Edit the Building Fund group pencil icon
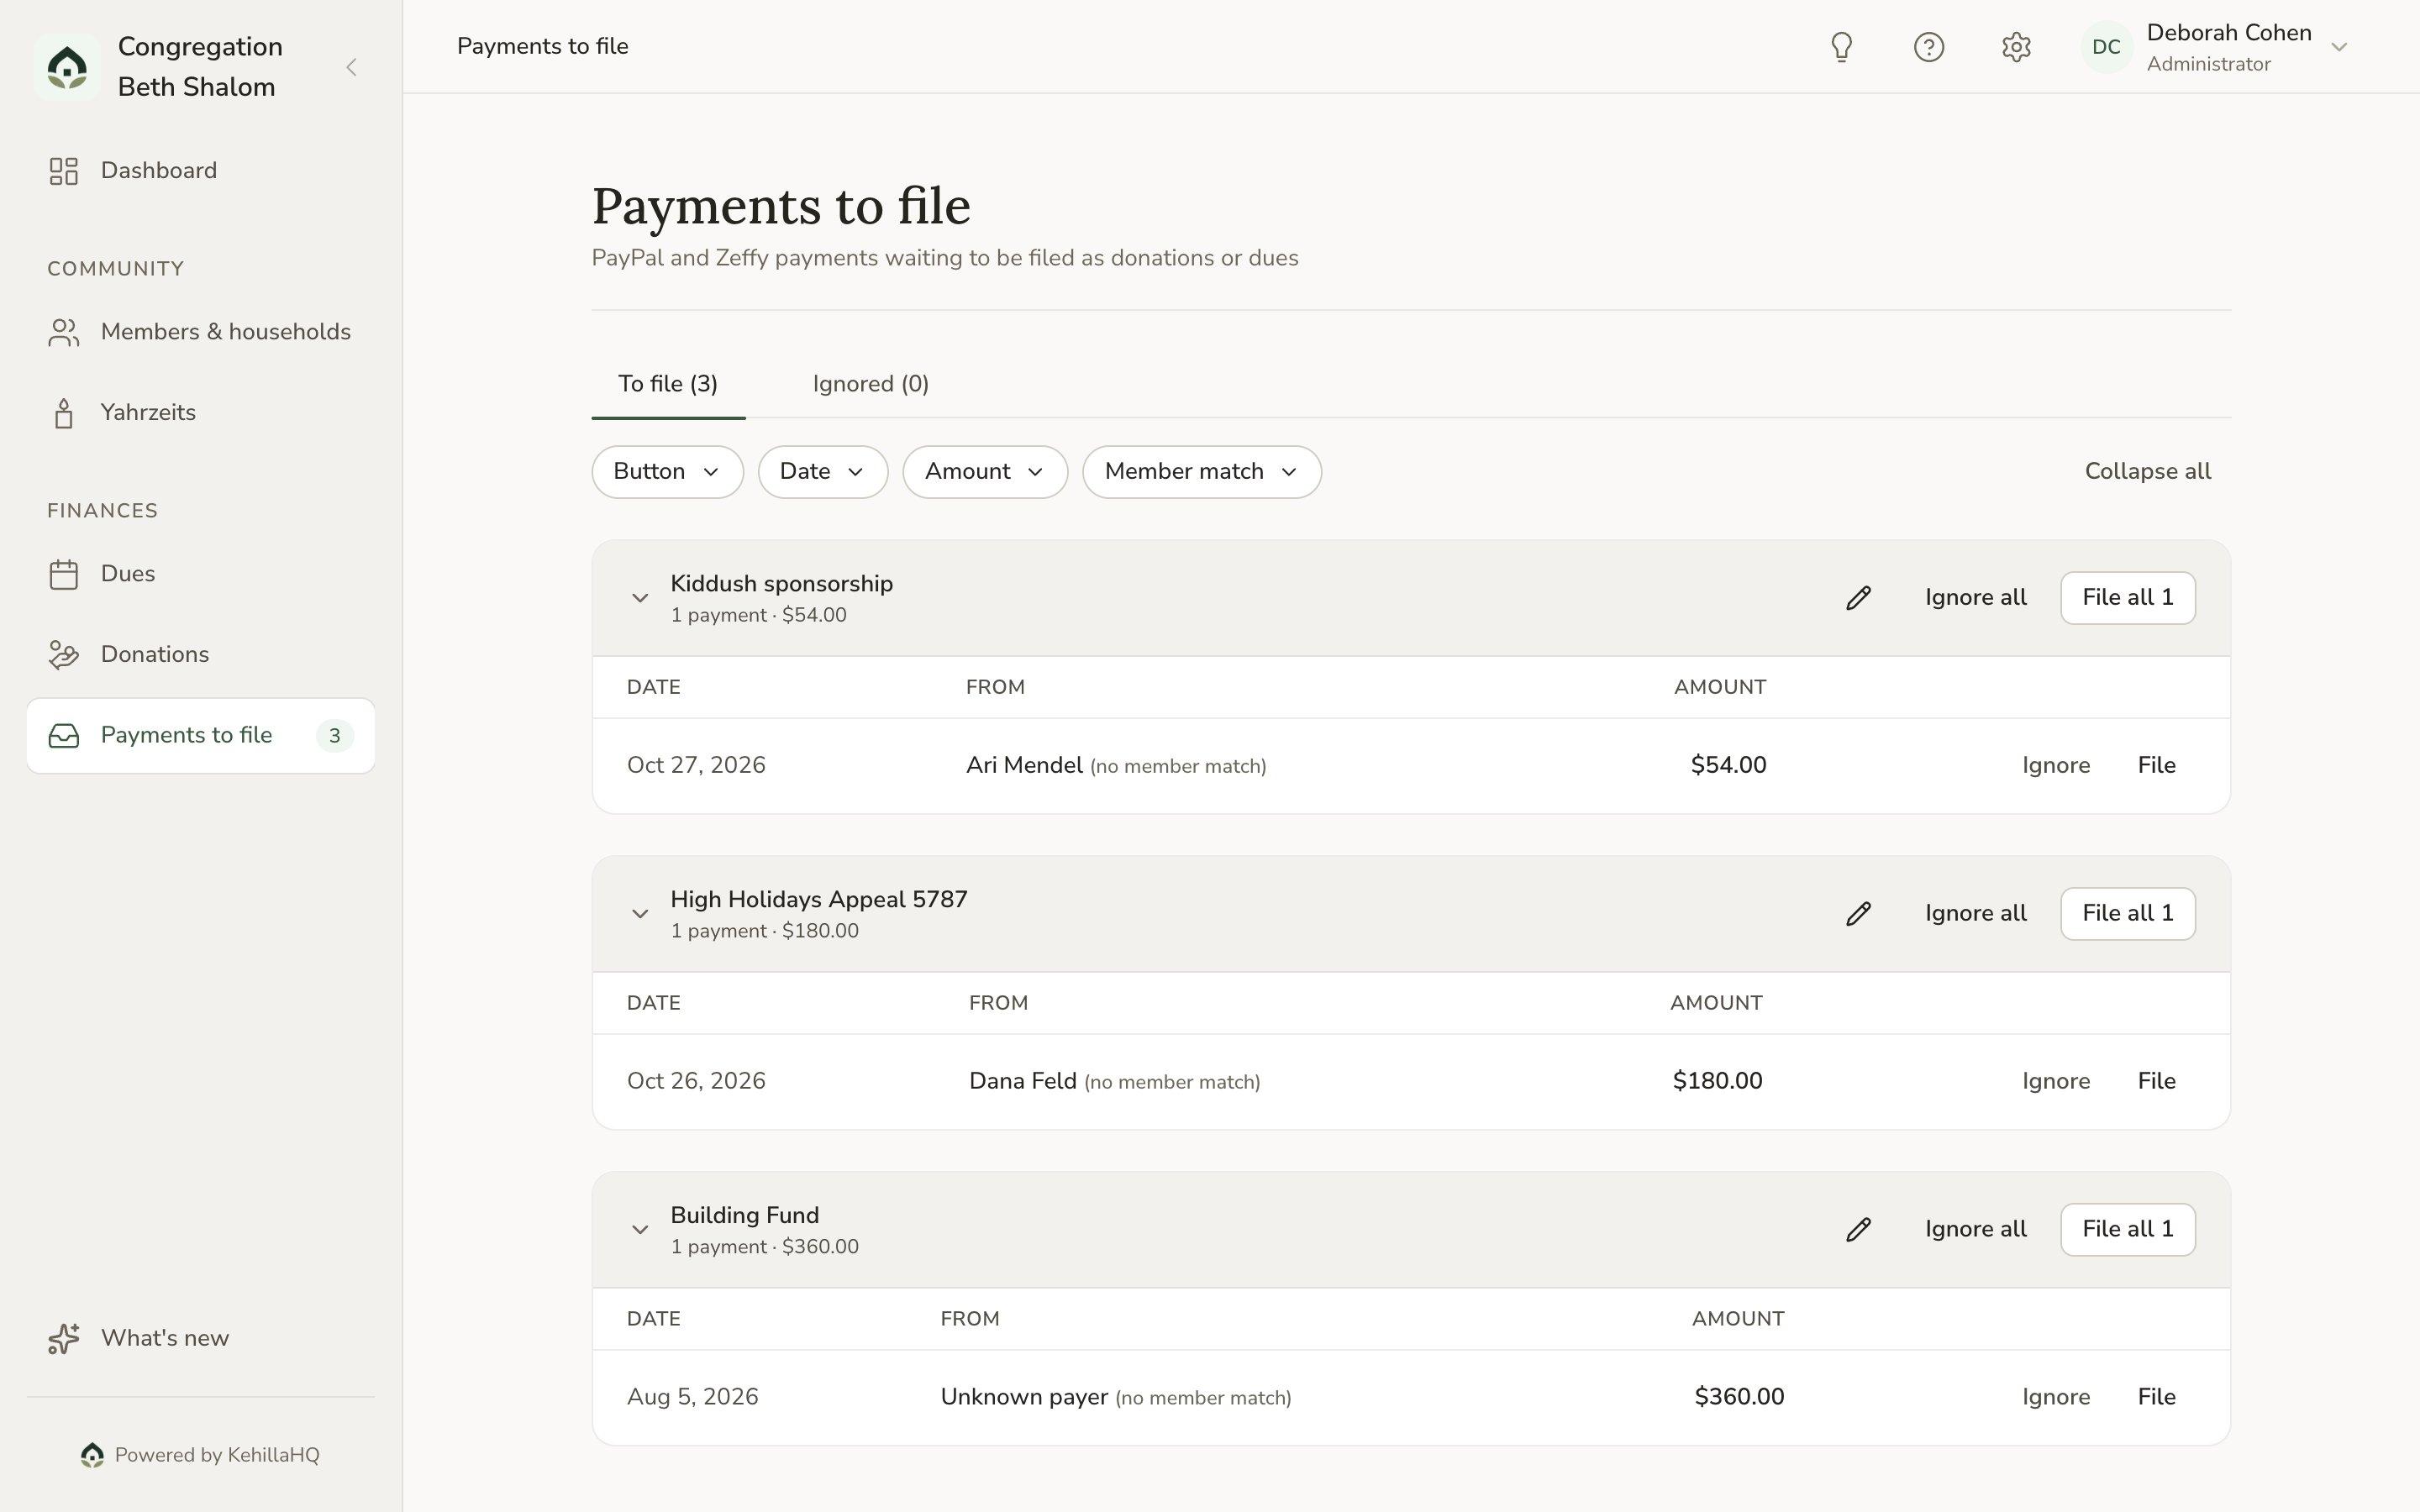This screenshot has height=1512, width=2420. tap(1858, 1230)
